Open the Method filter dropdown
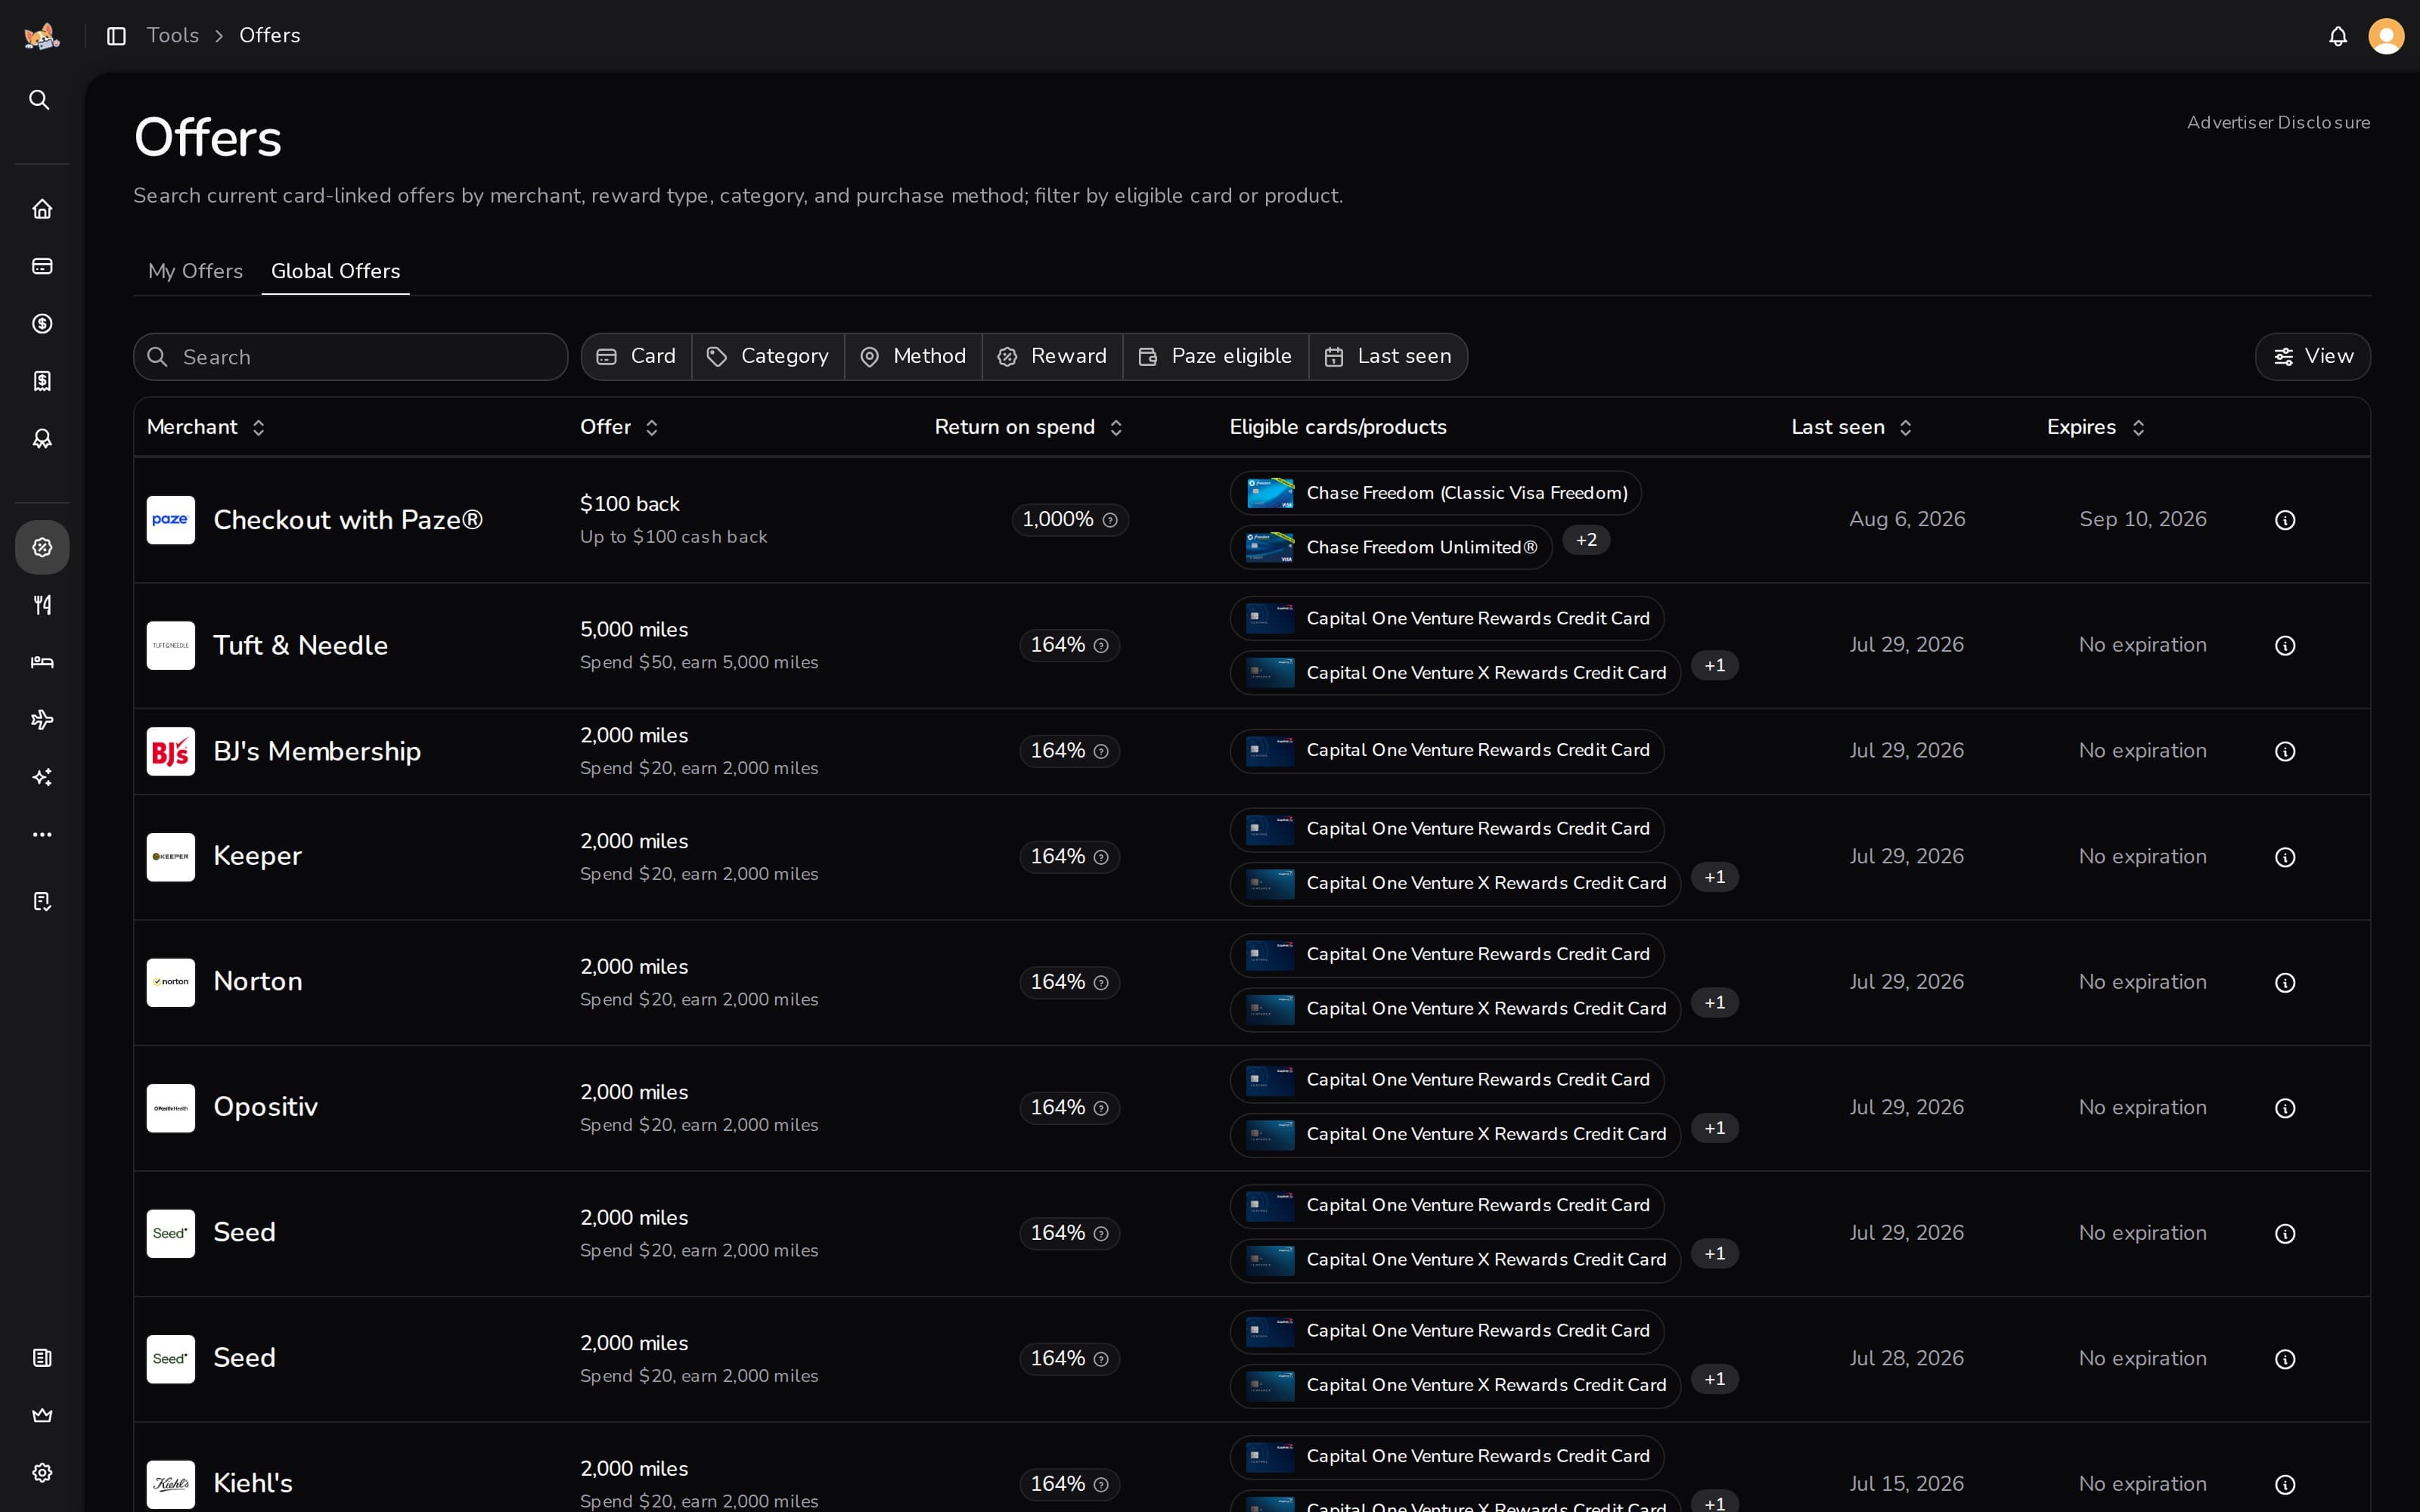 coord(914,357)
